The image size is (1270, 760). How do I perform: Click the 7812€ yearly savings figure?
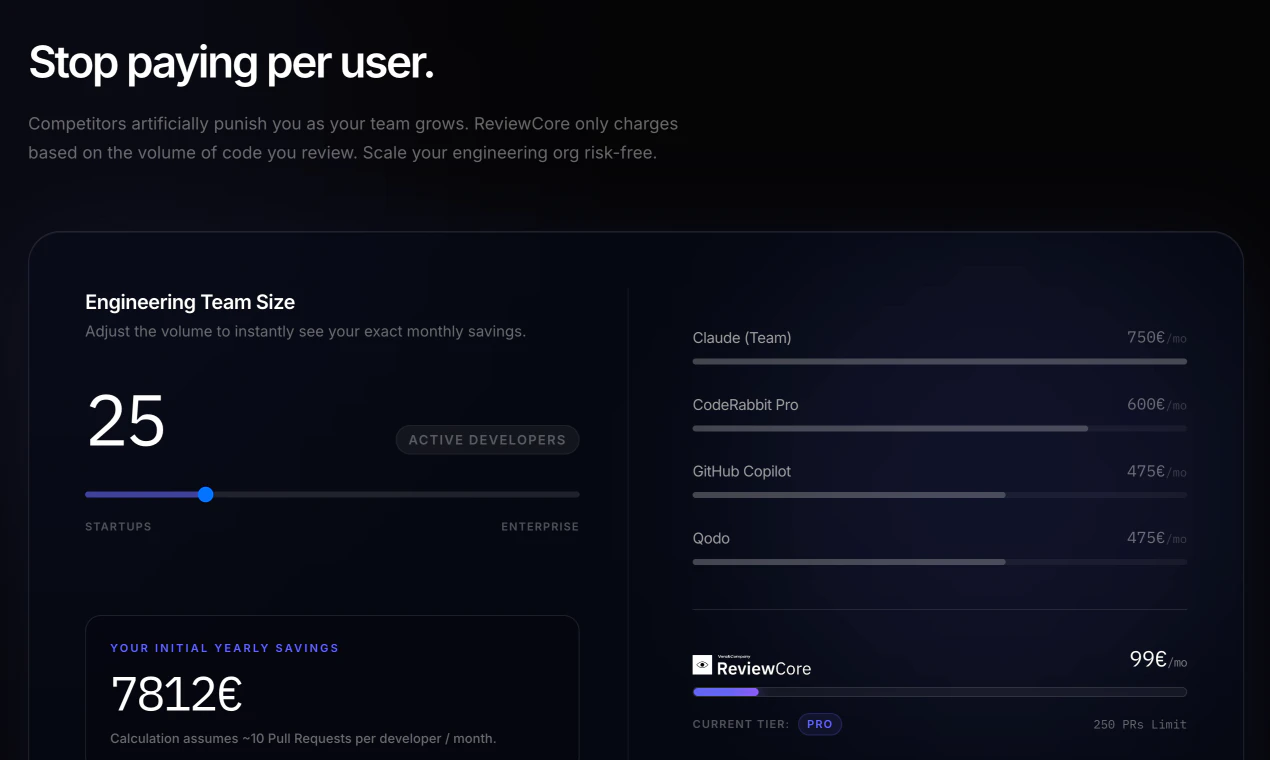click(177, 694)
